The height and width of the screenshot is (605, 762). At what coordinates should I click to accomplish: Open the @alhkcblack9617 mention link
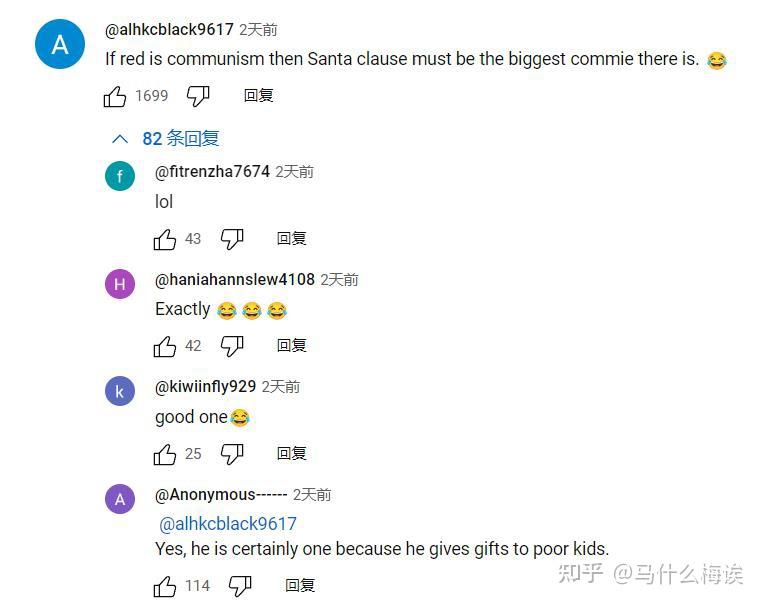[228, 524]
